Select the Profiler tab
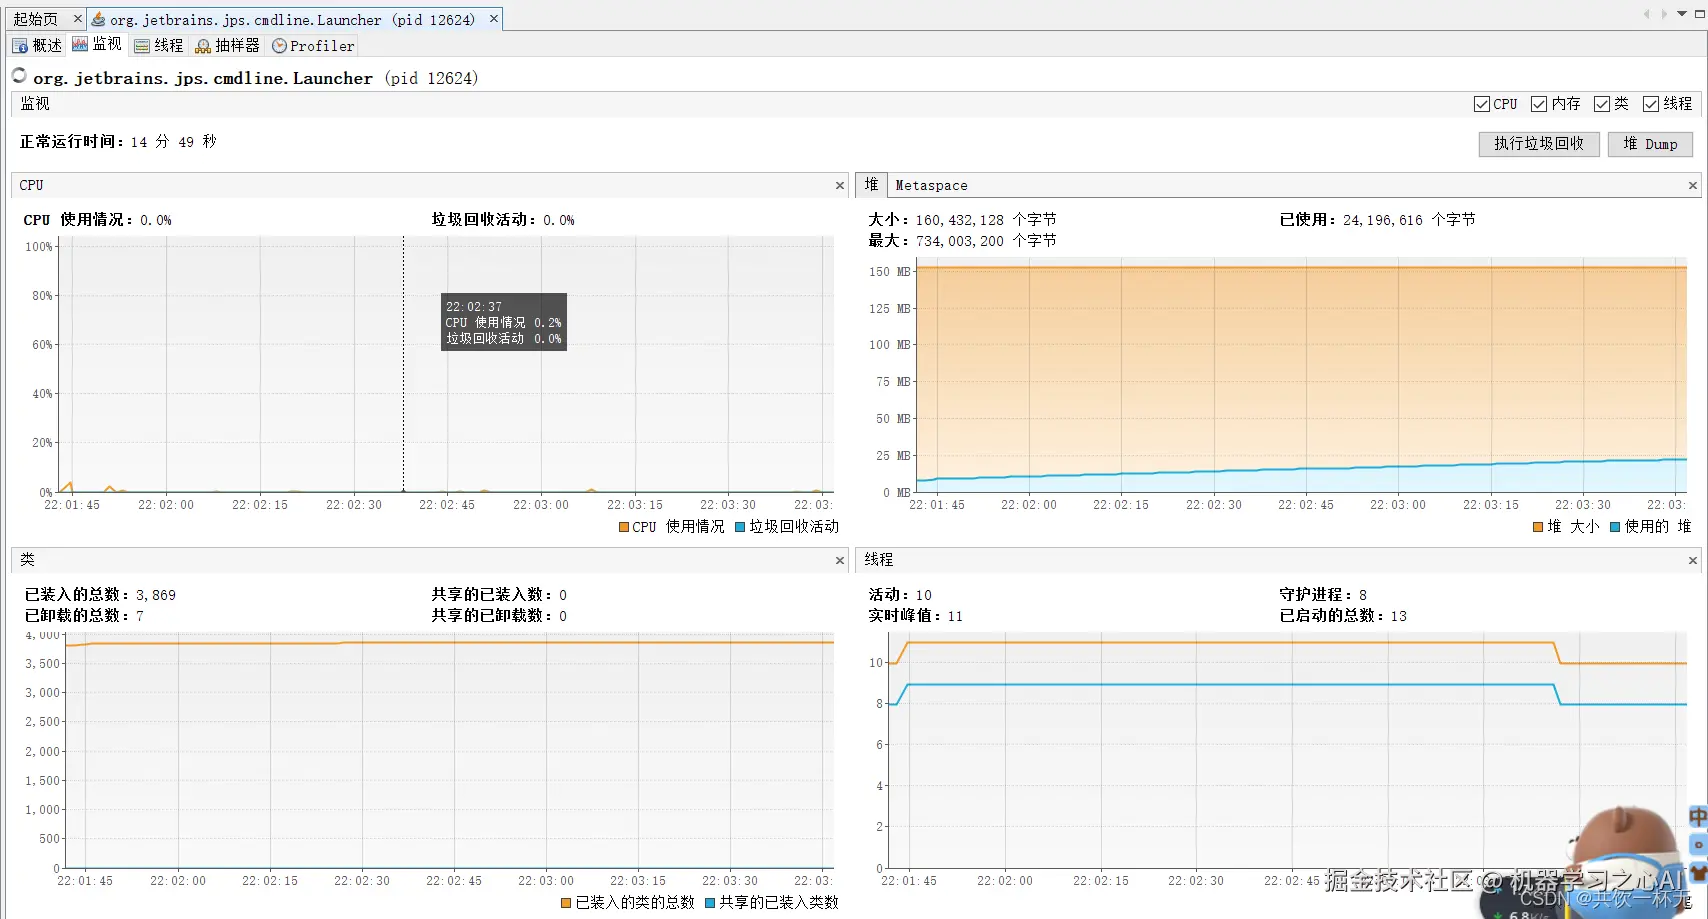The image size is (1708, 919). click(x=313, y=45)
